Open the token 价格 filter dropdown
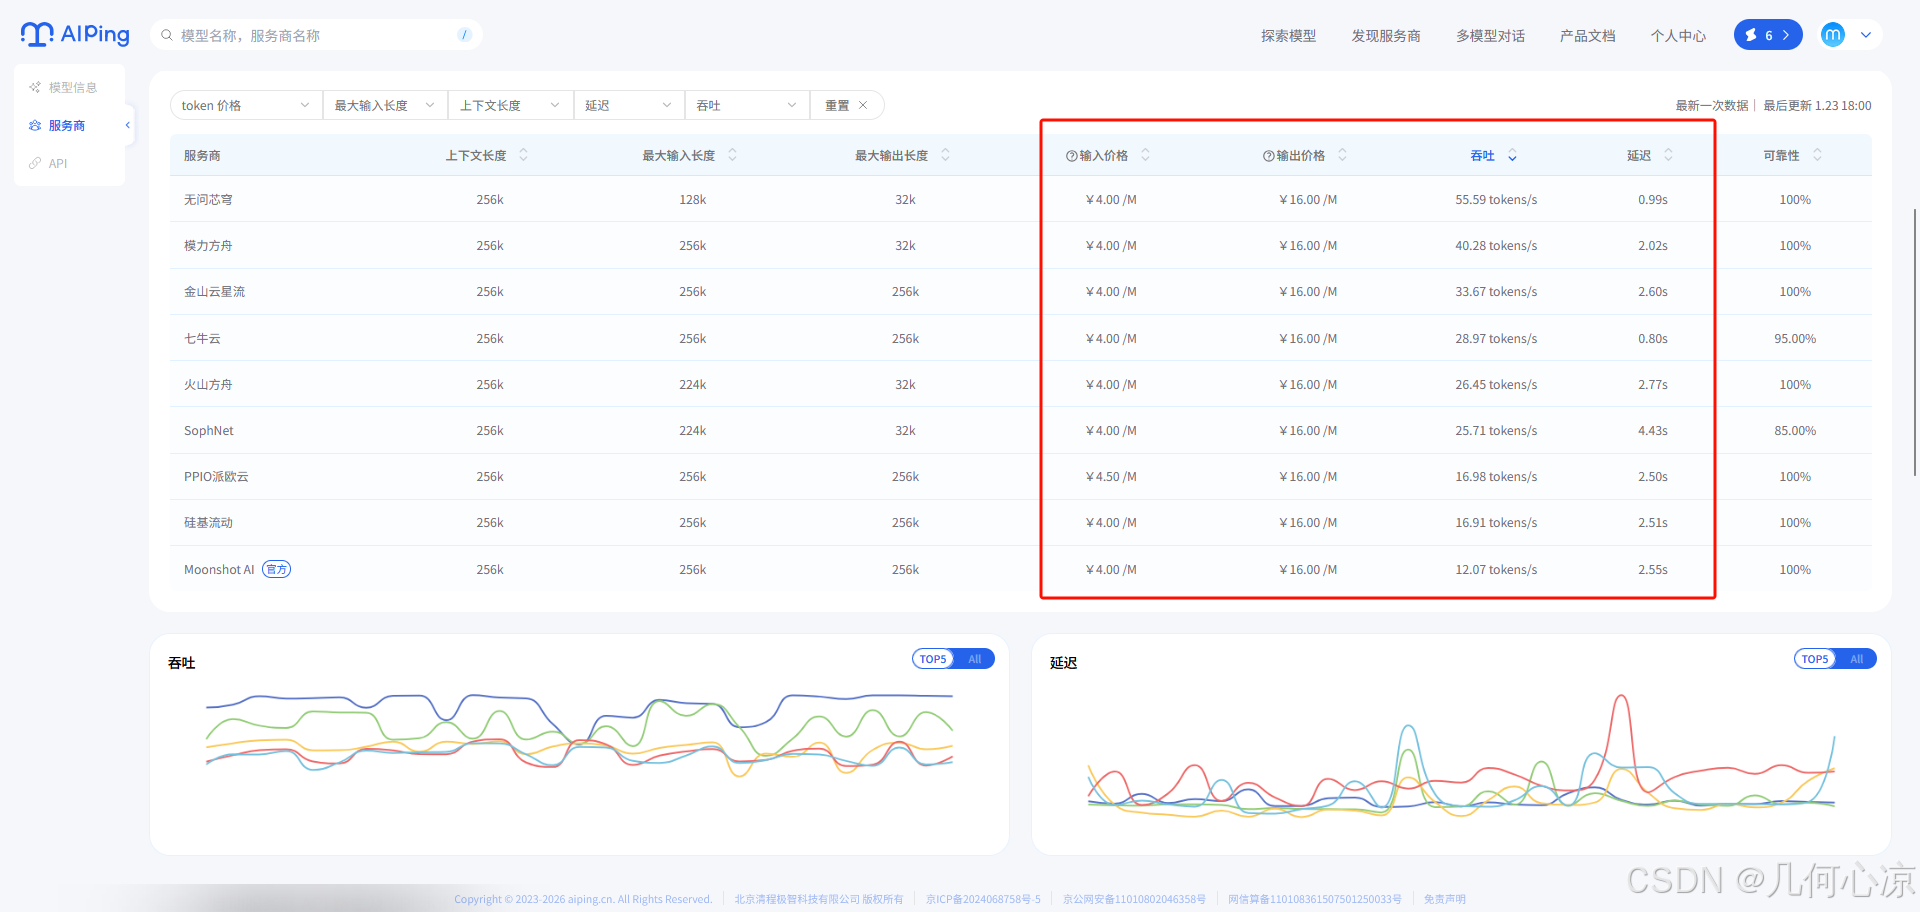The height and width of the screenshot is (912, 1920). coord(246,105)
